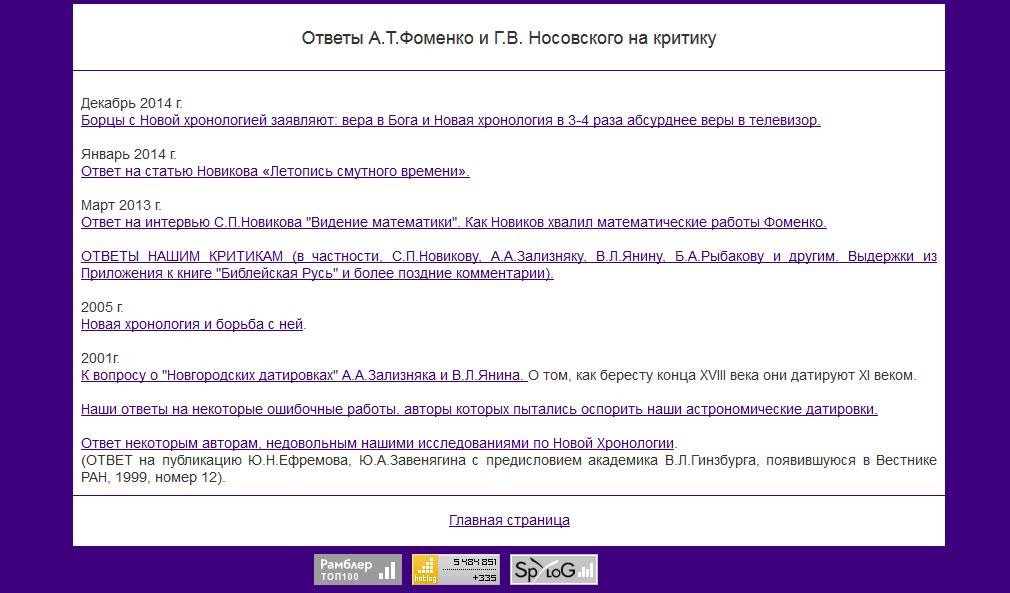Open link about Борцы с Новой хронологией

[x=450, y=120]
